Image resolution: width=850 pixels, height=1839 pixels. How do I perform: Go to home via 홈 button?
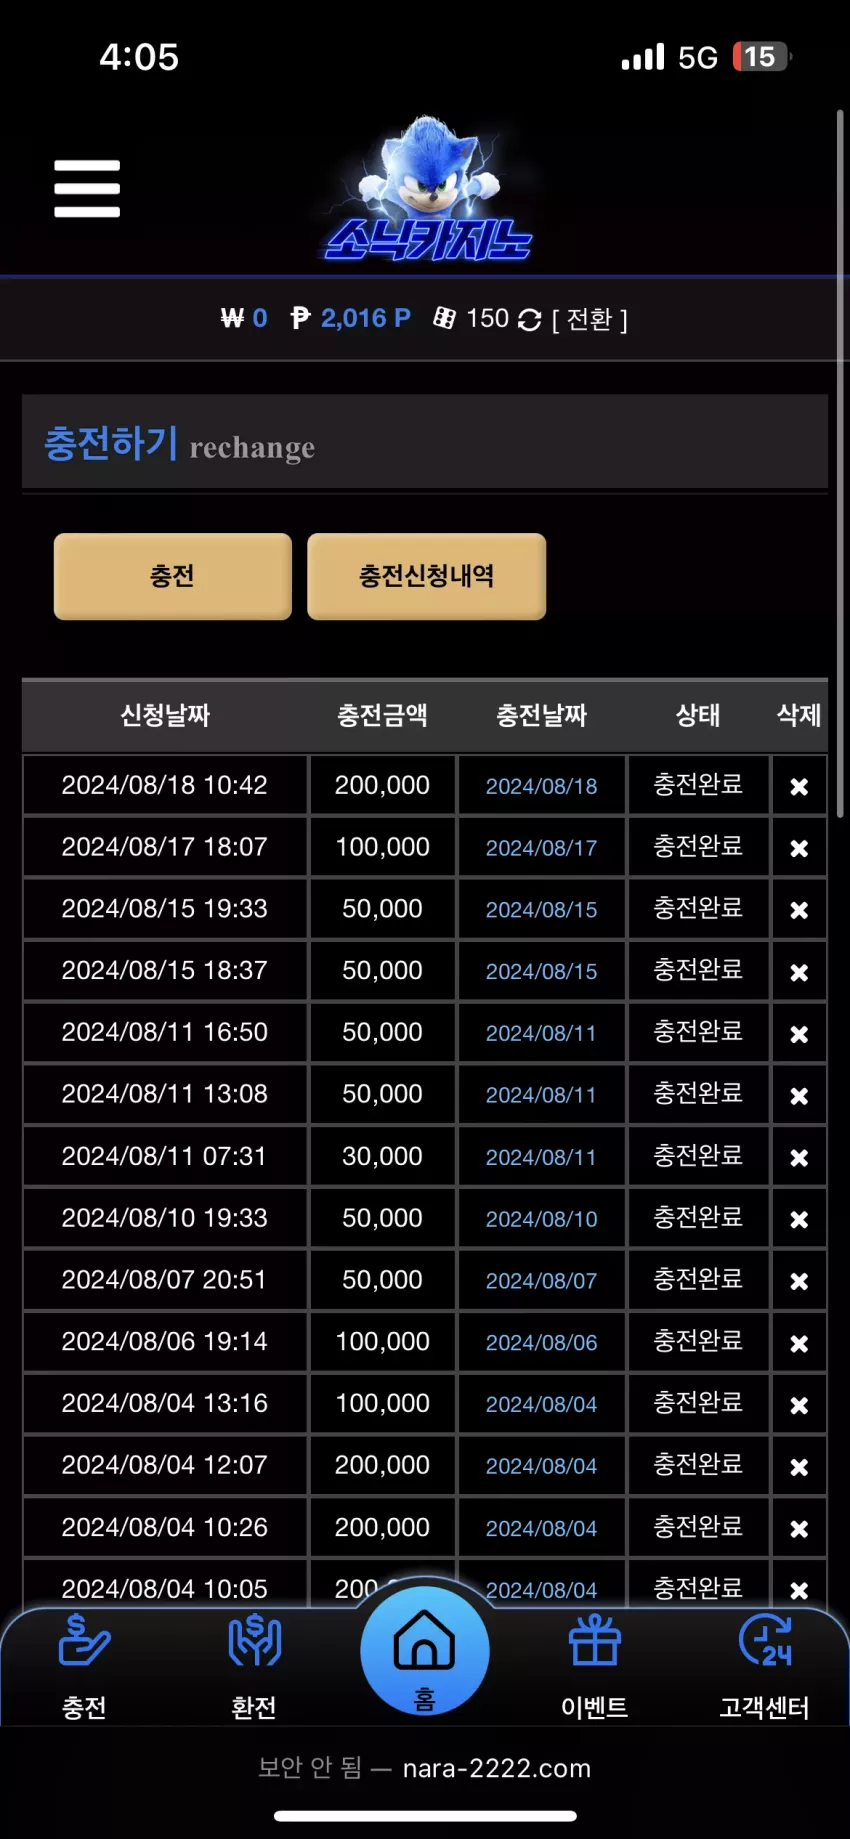425,1651
